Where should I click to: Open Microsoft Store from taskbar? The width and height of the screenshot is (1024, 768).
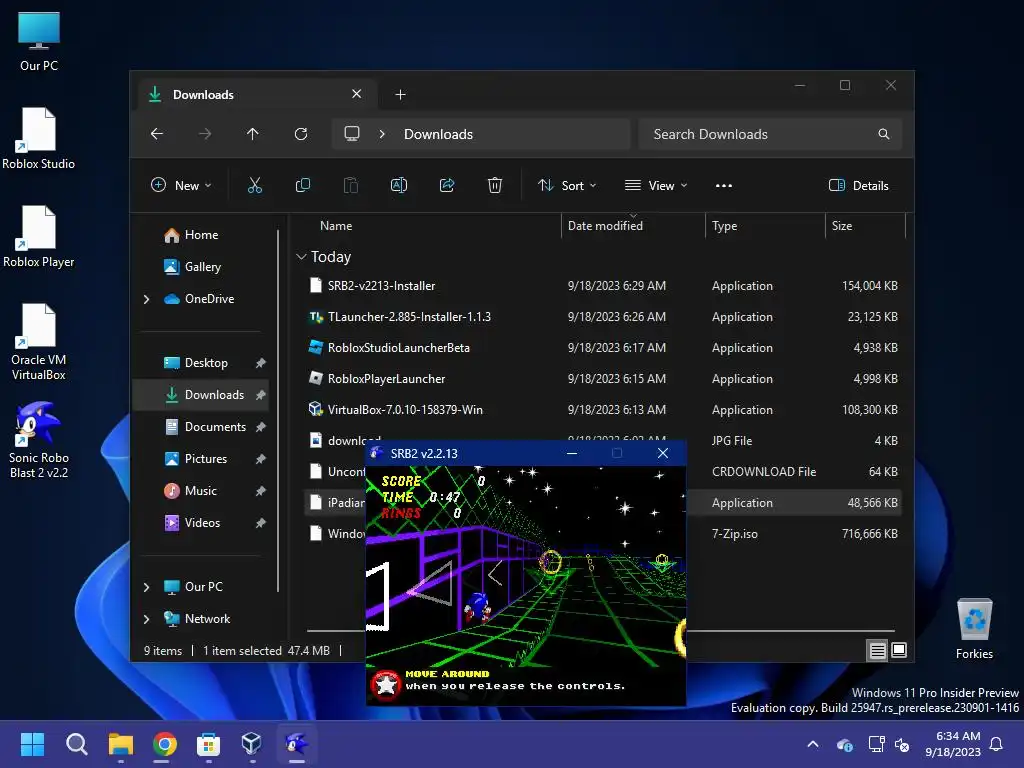(x=208, y=744)
